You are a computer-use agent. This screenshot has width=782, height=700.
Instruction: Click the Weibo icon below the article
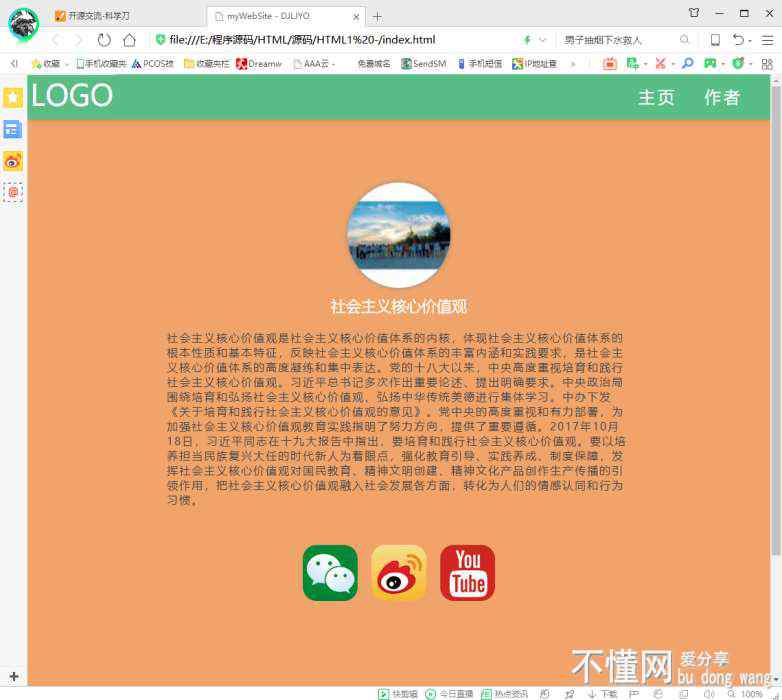click(x=399, y=573)
